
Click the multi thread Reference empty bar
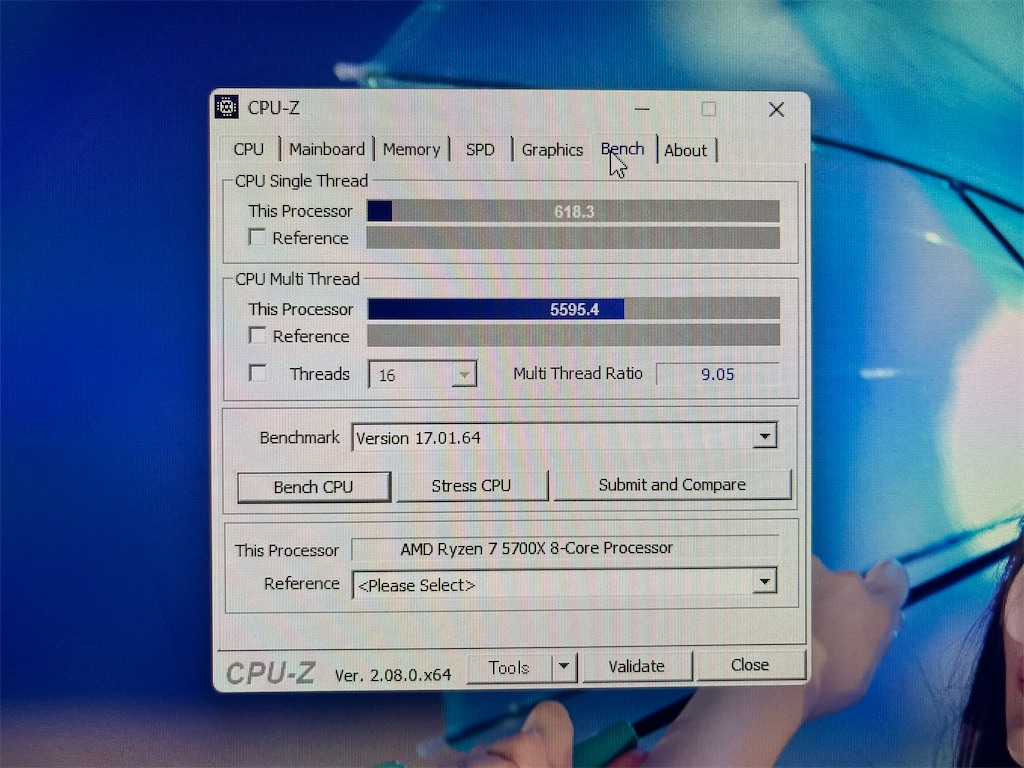pos(573,335)
